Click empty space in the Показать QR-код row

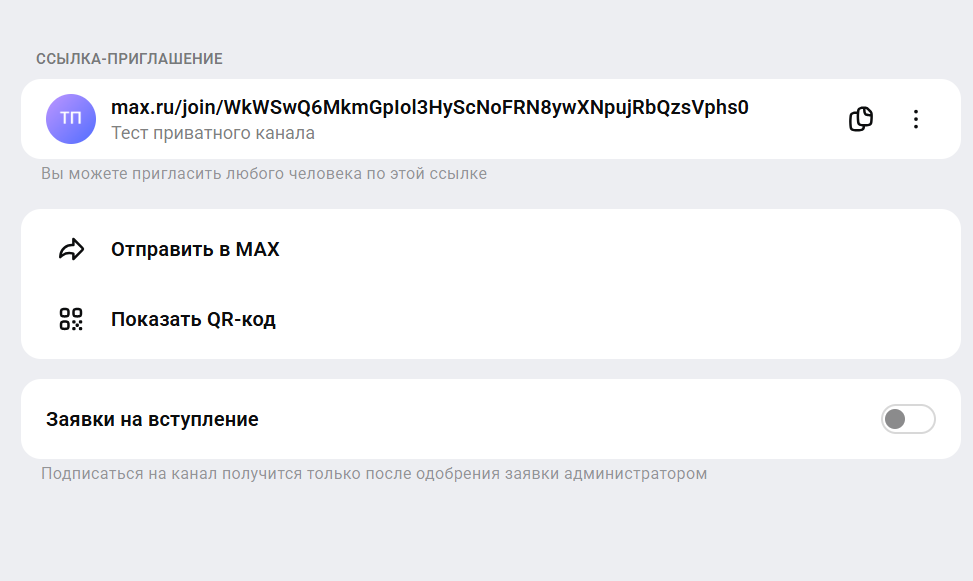[x=590, y=319]
